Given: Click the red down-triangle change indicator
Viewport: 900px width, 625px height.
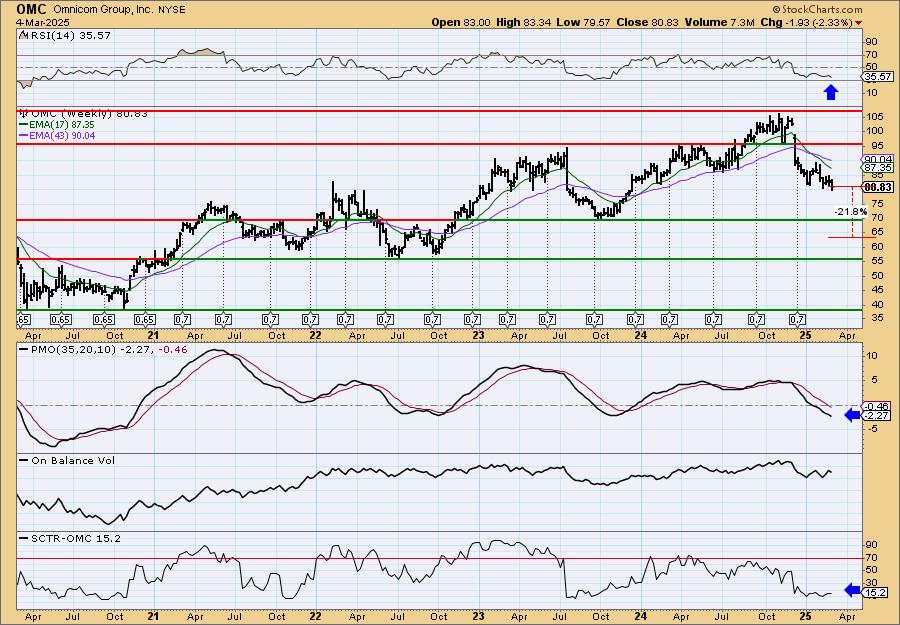Looking at the screenshot, I should (858, 23).
